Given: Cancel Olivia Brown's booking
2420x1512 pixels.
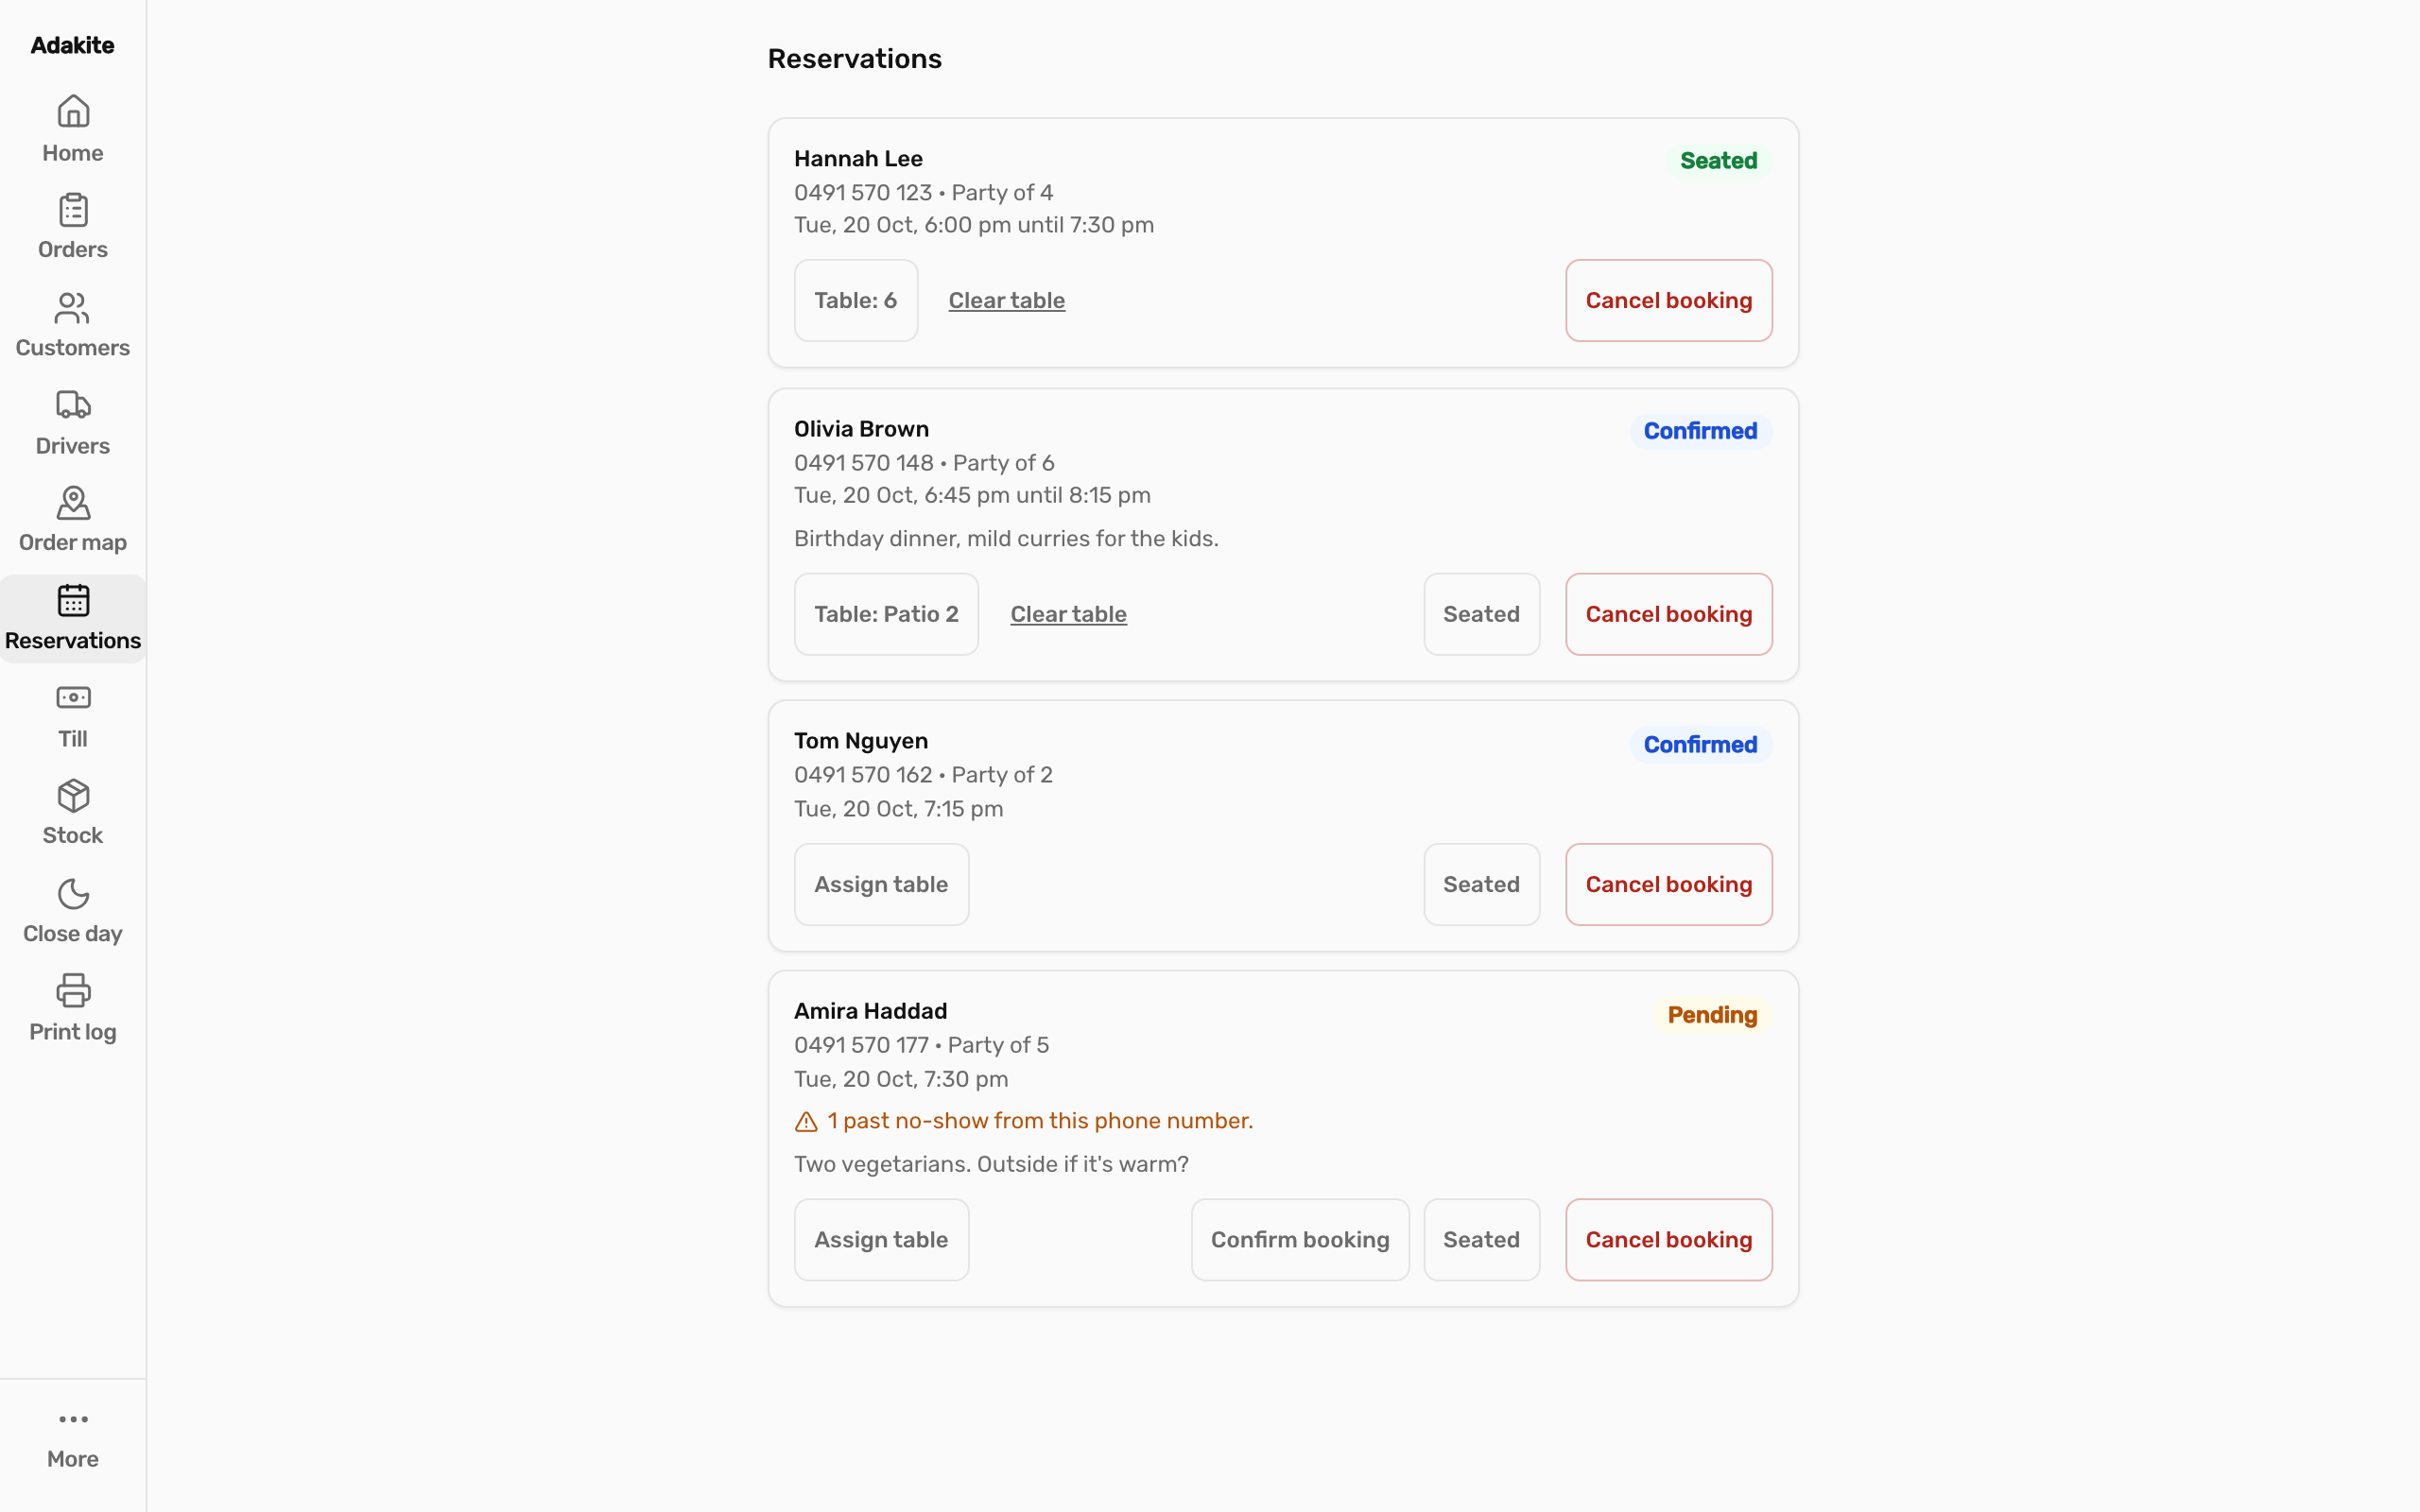Looking at the screenshot, I should tap(1668, 614).
